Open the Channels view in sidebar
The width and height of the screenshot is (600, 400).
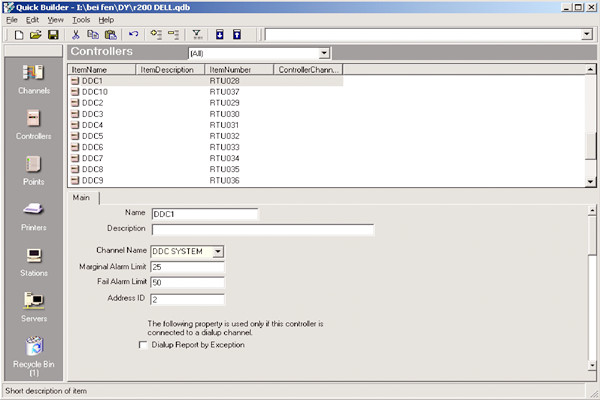coord(34,77)
